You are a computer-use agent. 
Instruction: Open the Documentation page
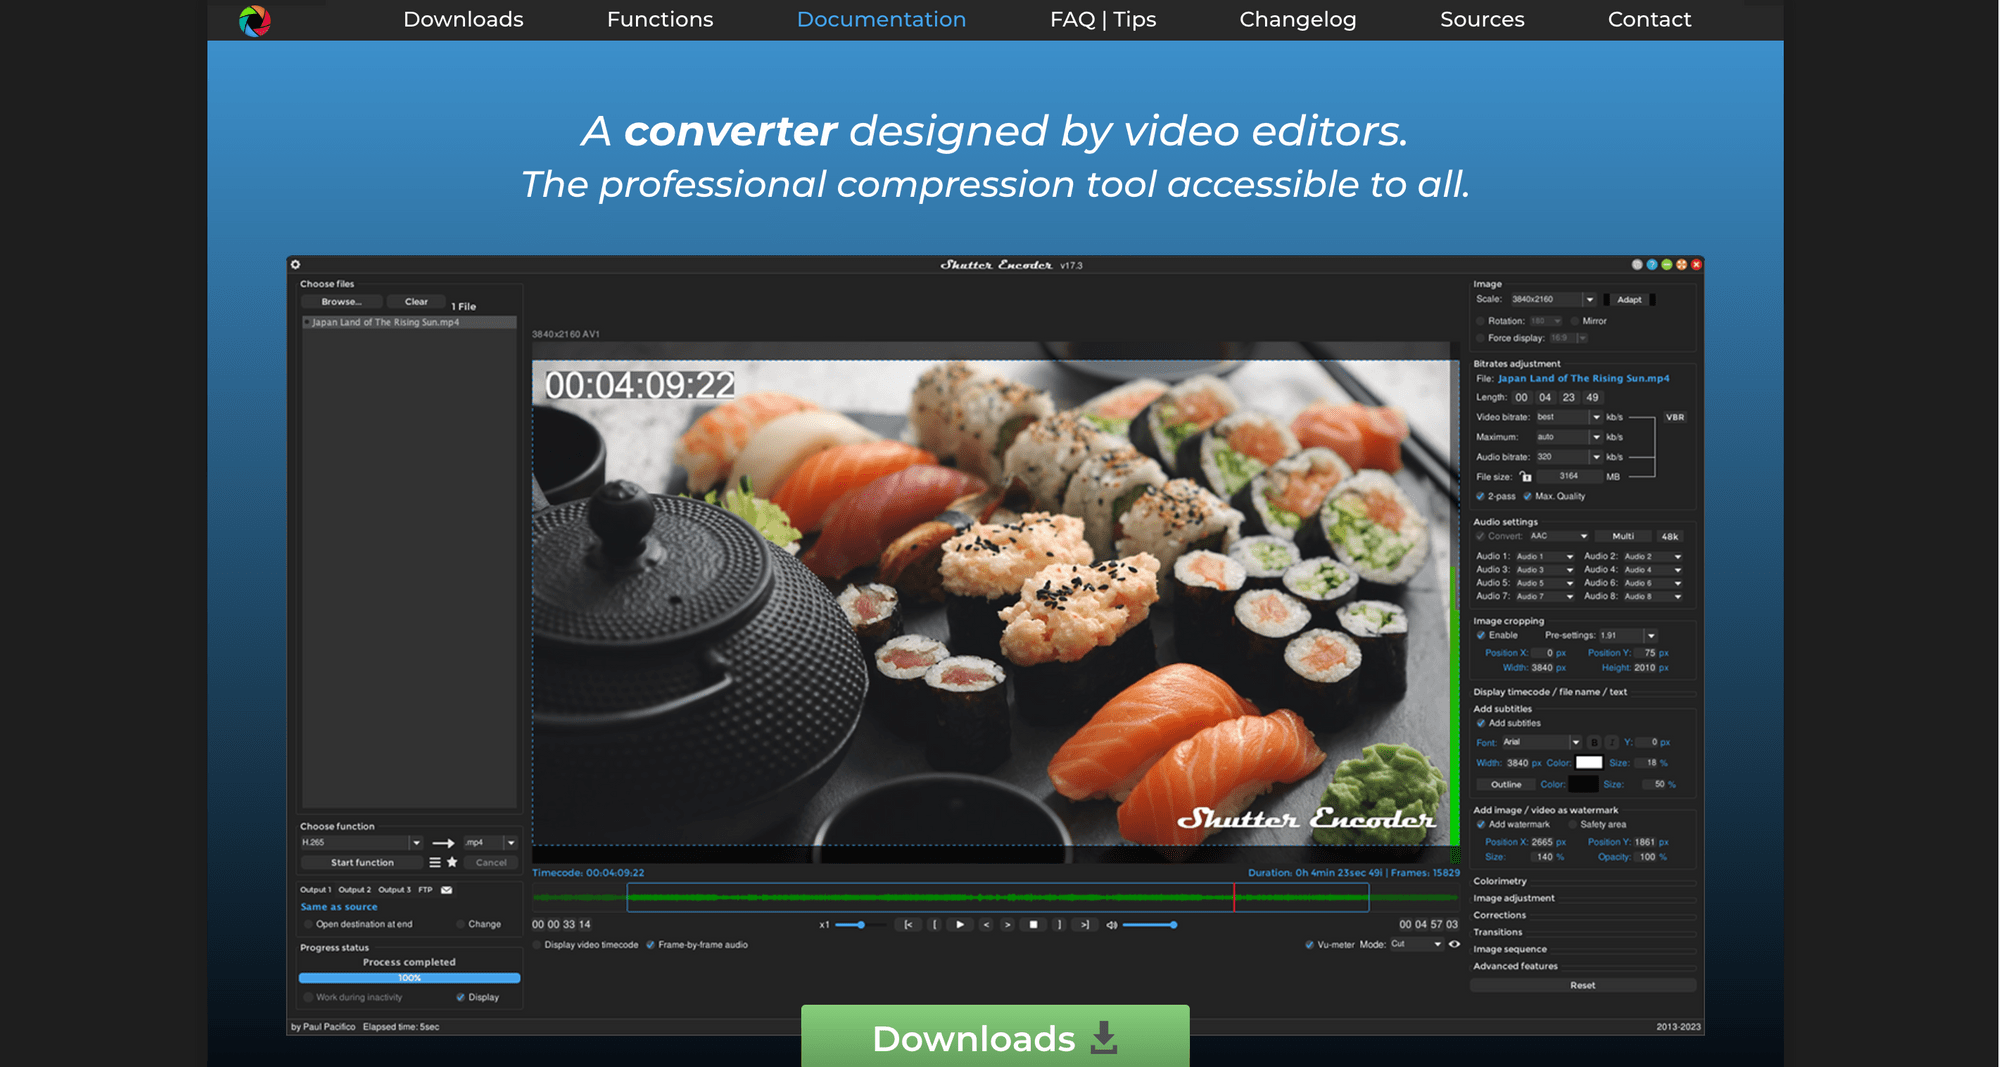(x=881, y=19)
